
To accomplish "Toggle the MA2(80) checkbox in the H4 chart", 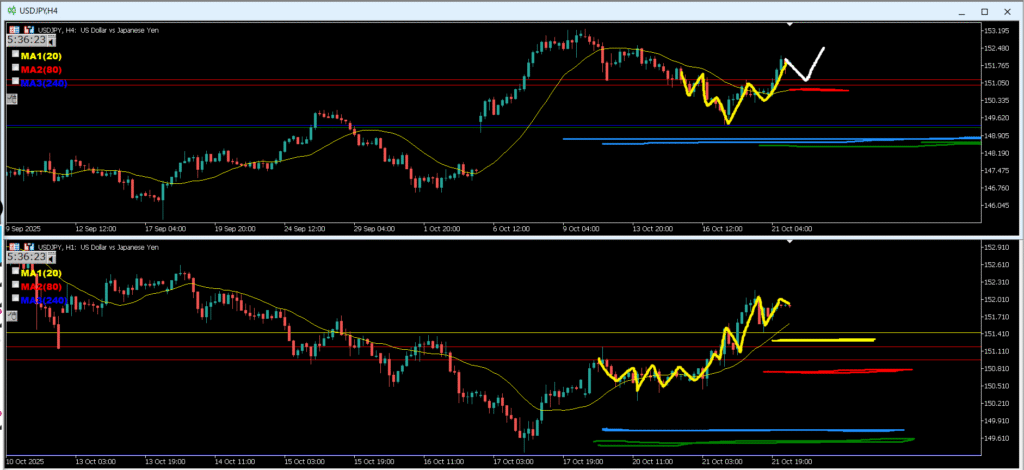I will click(15, 69).
